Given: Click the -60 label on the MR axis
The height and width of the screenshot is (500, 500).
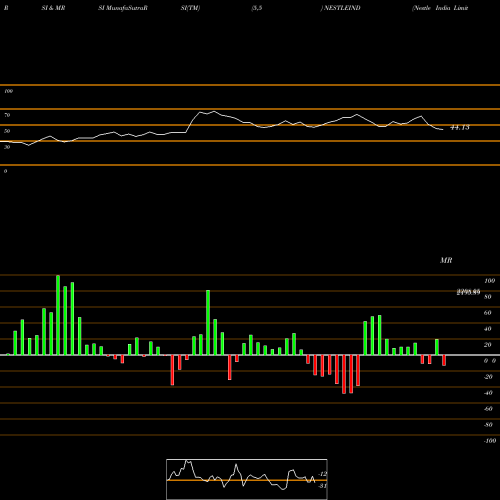Looking at the screenshot, I should (x=488, y=409).
